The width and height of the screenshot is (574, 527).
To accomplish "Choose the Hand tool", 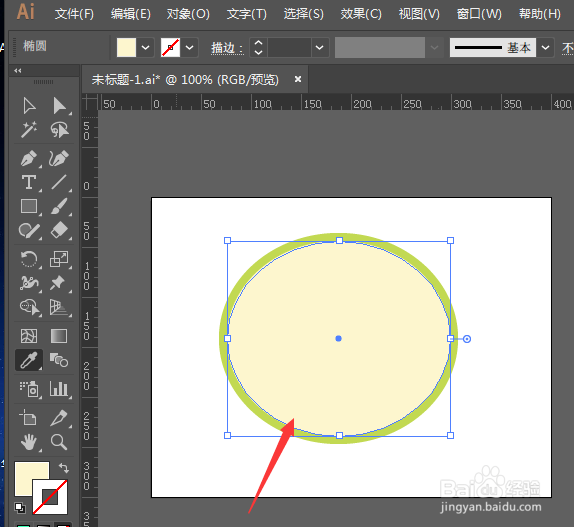I will [29, 442].
